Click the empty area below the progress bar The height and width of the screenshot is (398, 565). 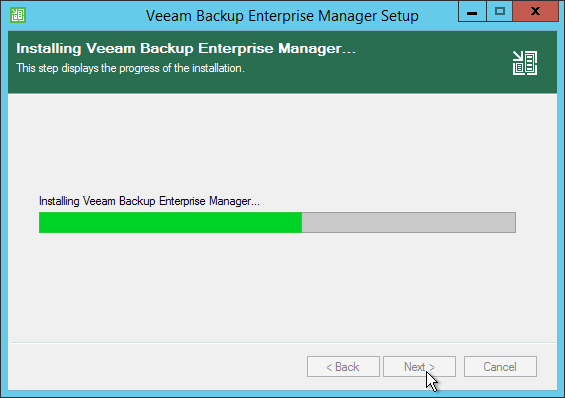tap(282, 286)
